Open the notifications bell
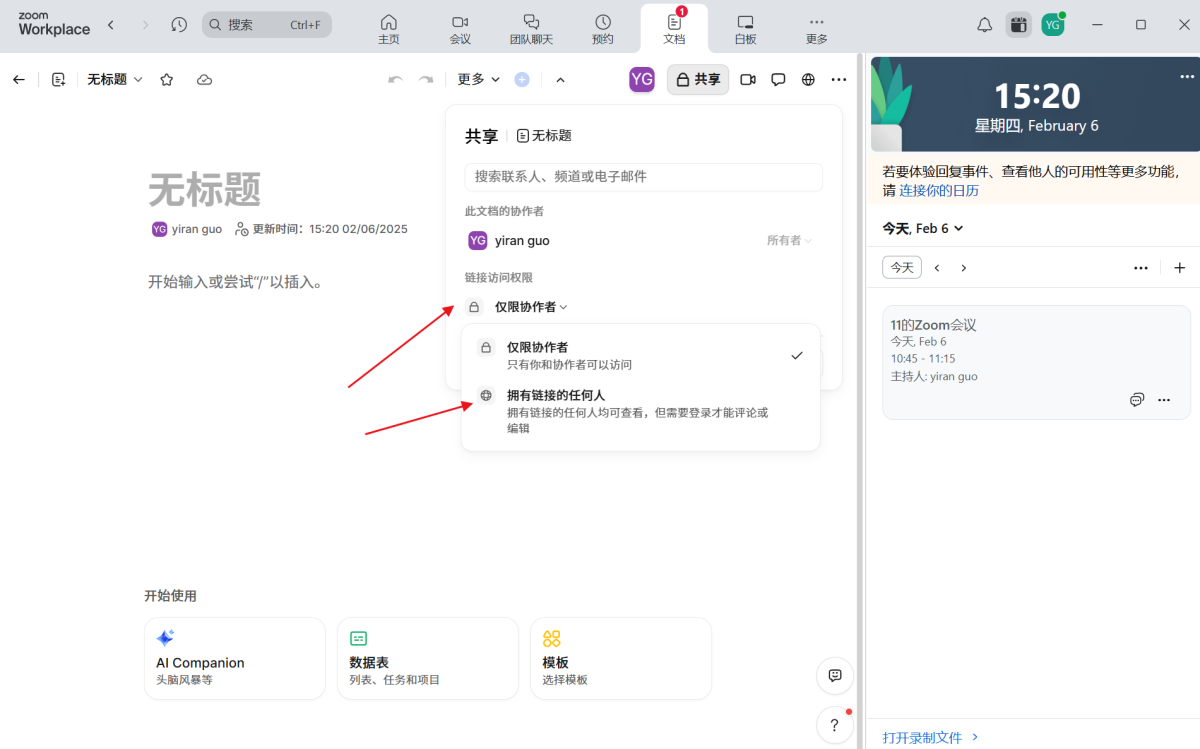 coord(984,24)
